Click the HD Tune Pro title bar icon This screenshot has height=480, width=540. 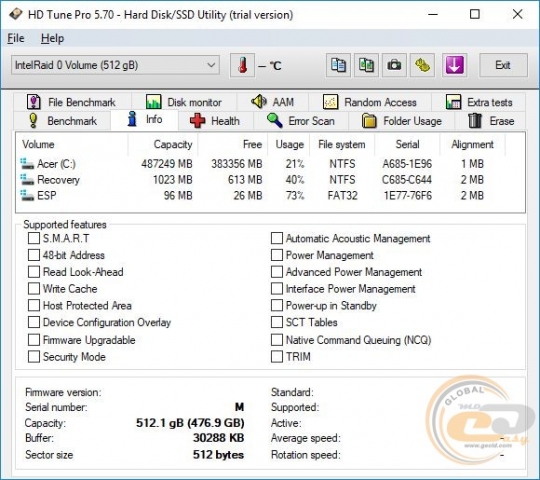pyautogui.click(x=15, y=14)
